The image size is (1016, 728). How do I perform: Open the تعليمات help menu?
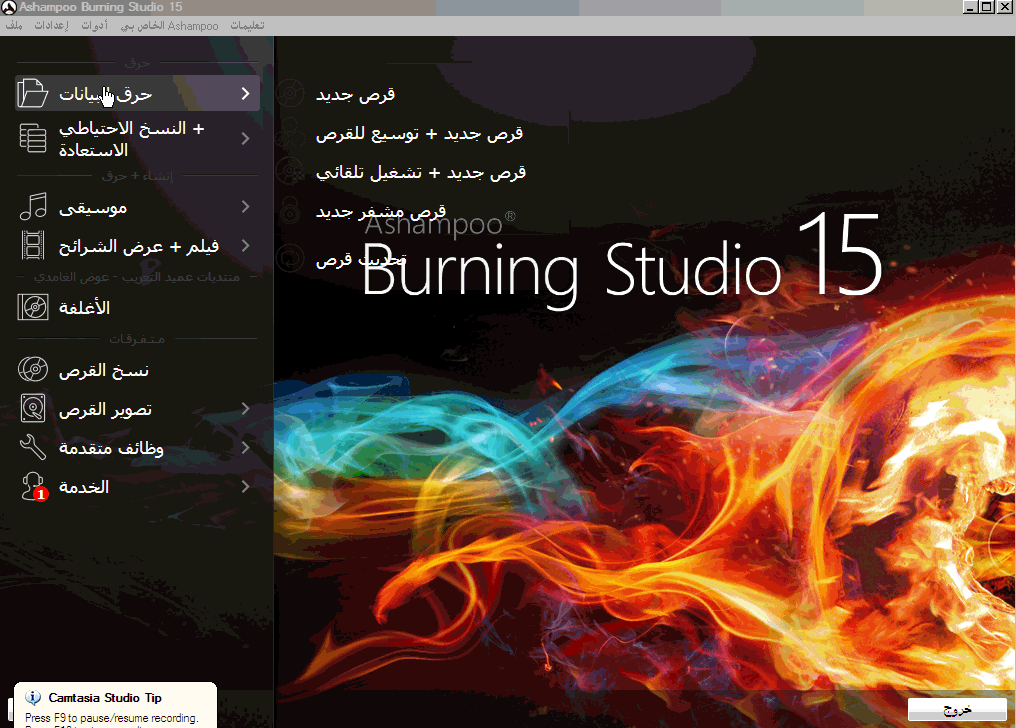(x=247, y=25)
